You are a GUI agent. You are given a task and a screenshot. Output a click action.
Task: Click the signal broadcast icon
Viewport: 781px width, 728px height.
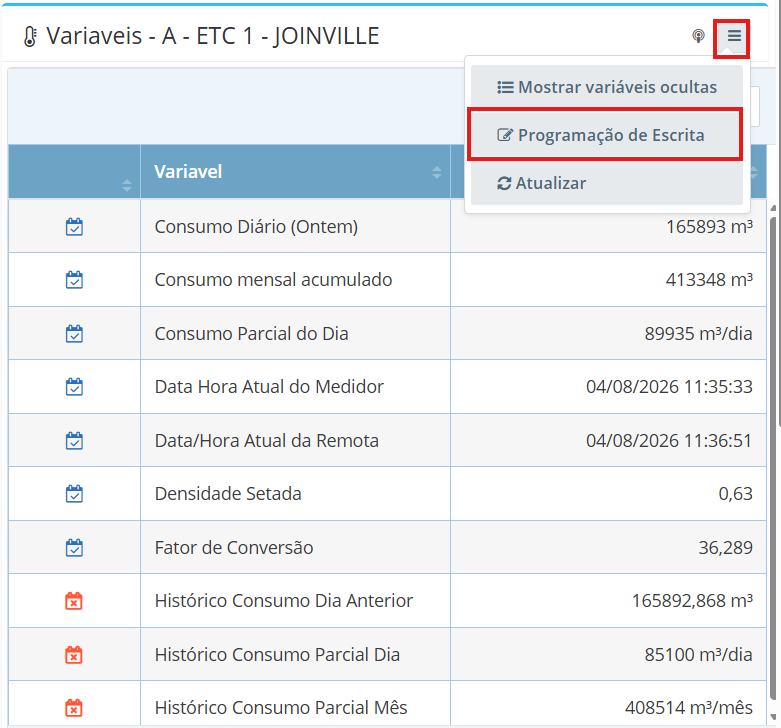[698, 36]
